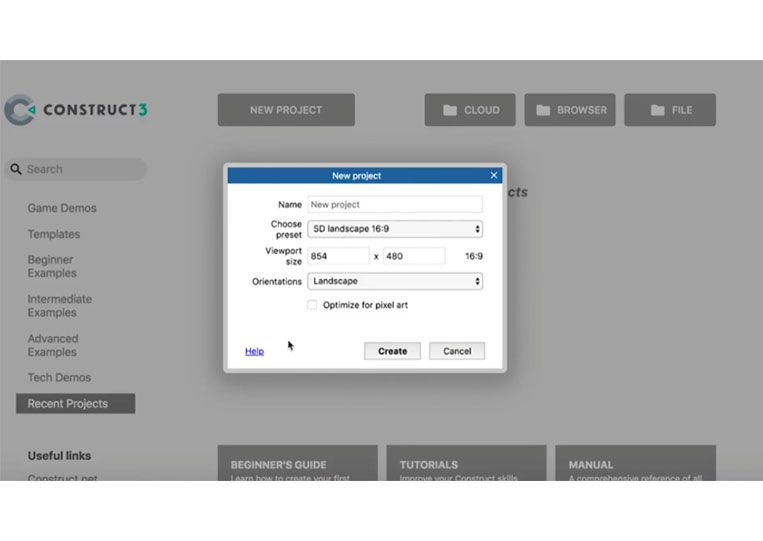Click the Construct 3 logo icon
Viewport: 763px width, 541px height.
[x=20, y=109]
